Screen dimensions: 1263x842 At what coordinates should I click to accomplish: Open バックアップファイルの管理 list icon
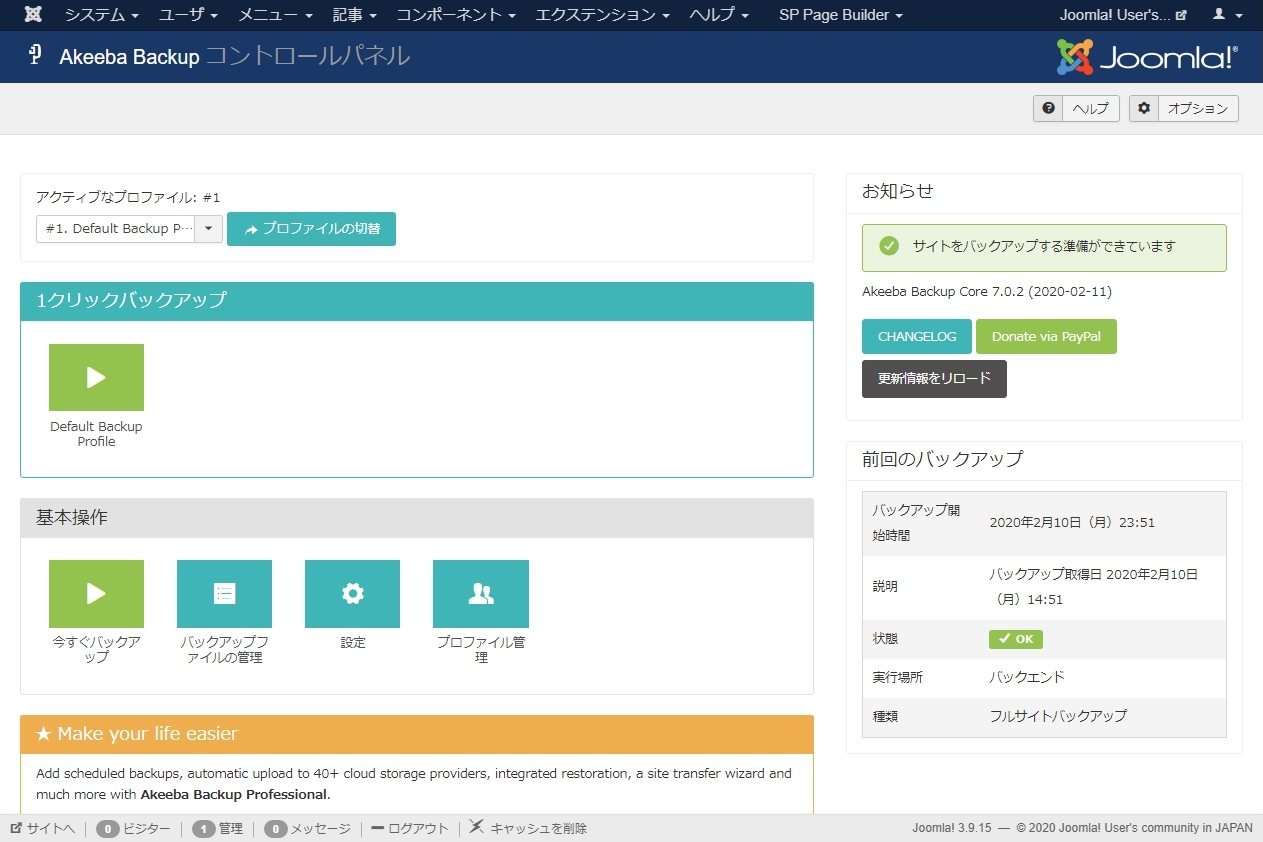tap(224, 593)
